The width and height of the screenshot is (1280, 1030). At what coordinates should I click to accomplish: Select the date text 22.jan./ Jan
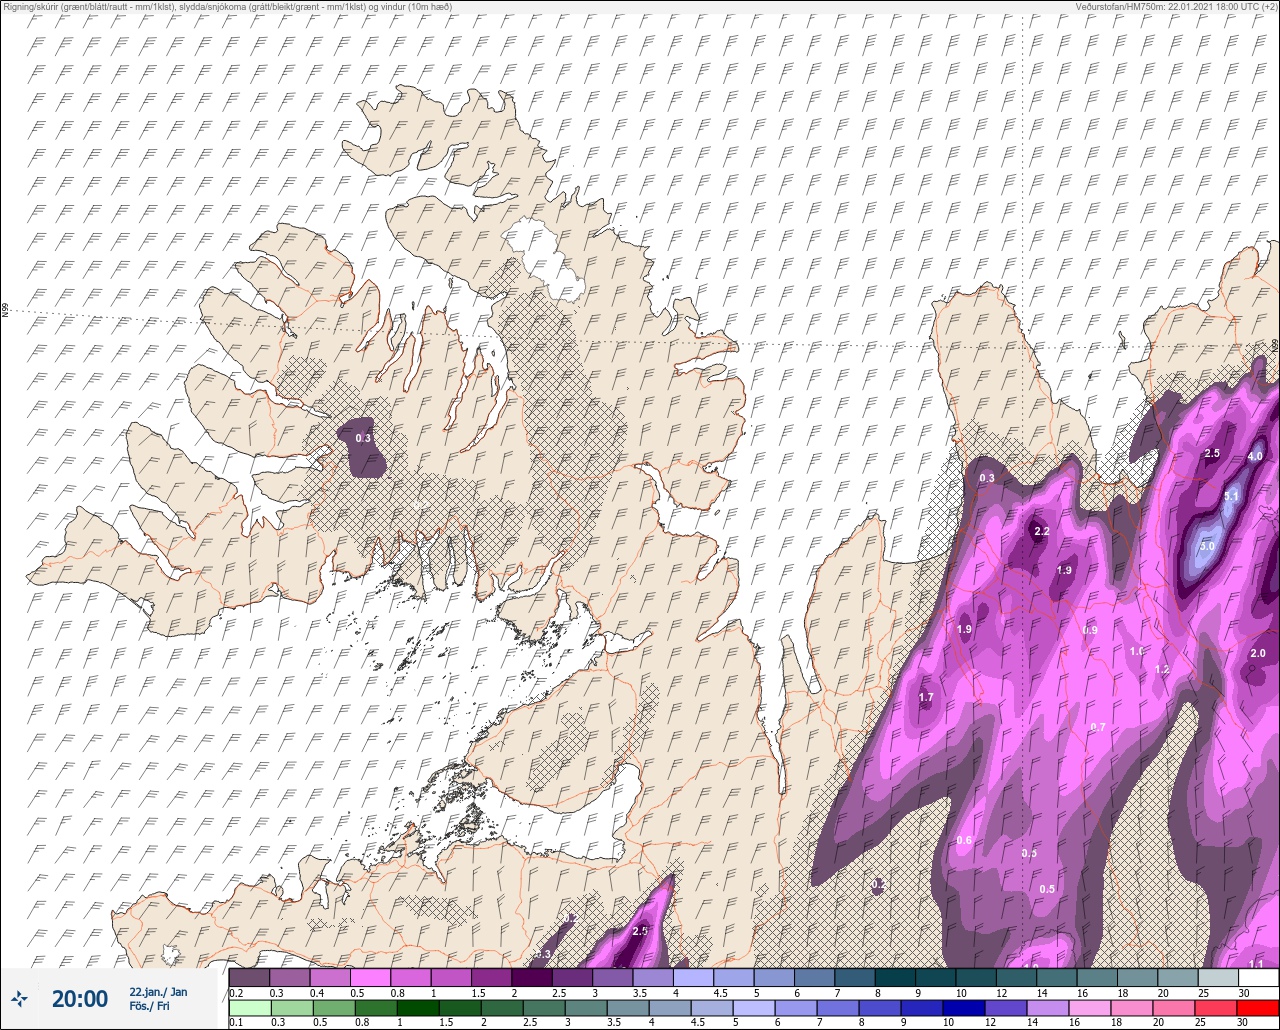pyautogui.click(x=158, y=991)
